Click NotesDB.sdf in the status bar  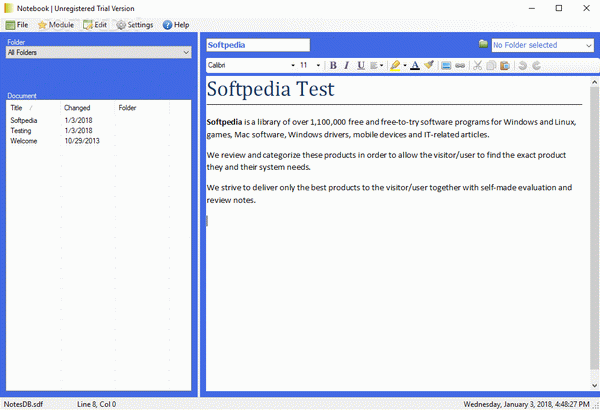point(23,404)
